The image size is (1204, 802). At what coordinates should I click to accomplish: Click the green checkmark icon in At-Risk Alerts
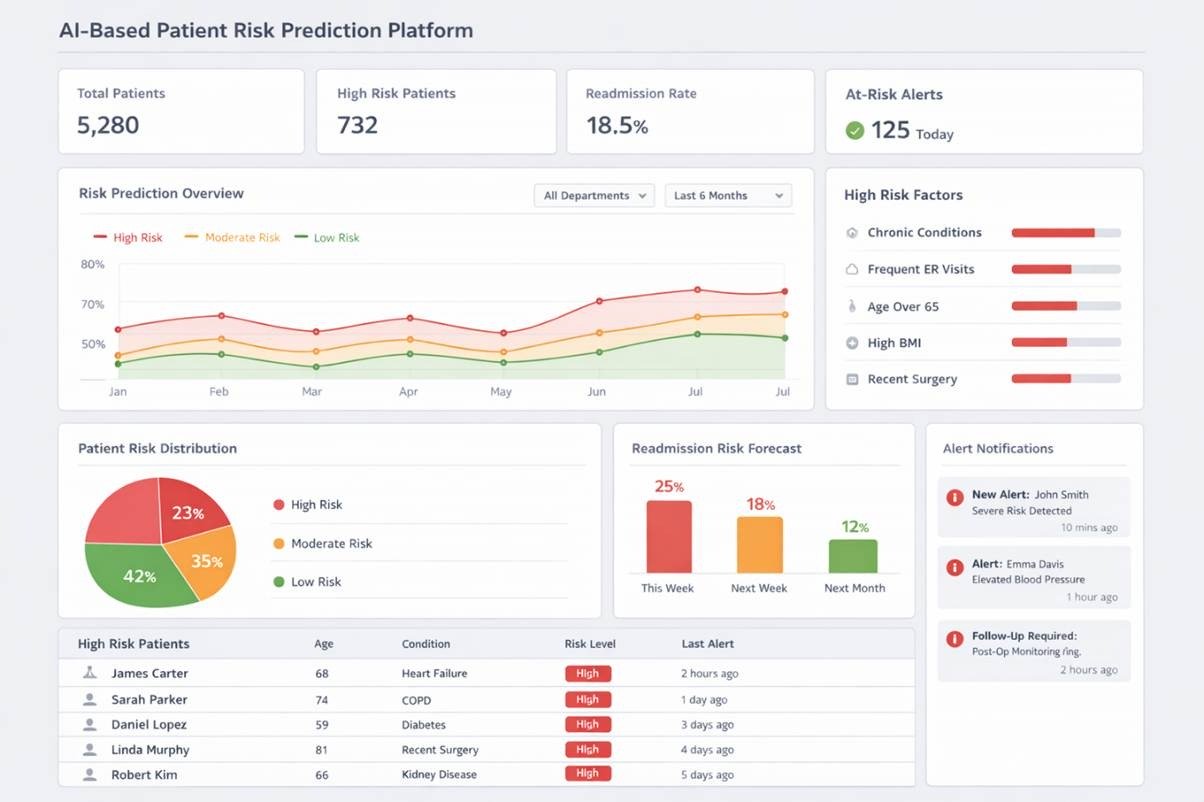point(854,130)
